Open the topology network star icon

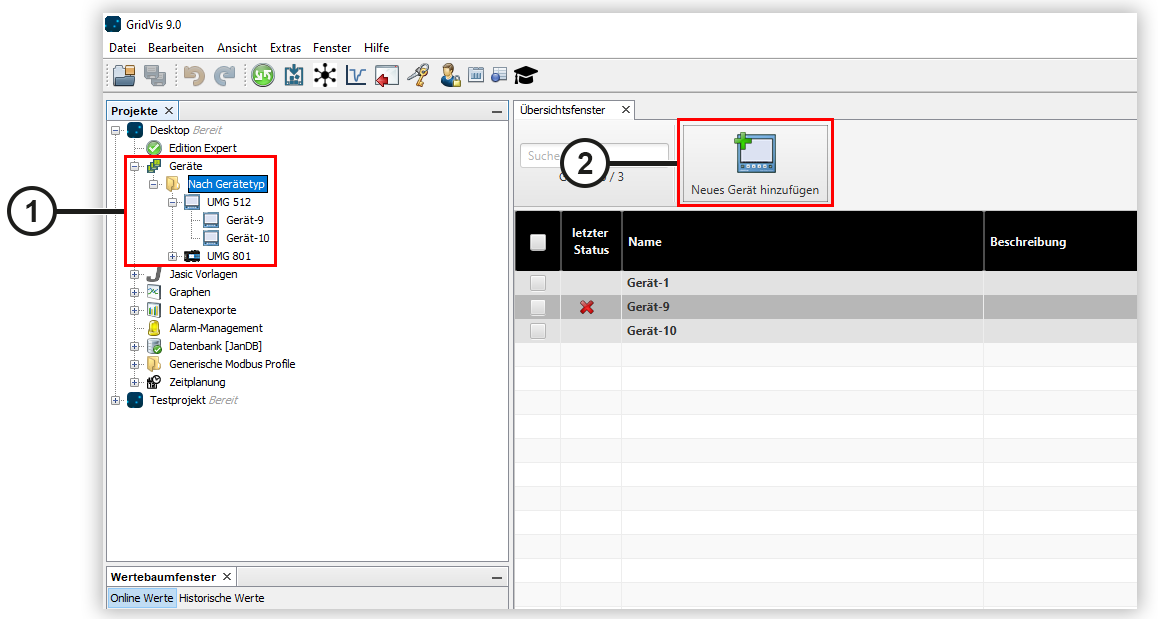(x=324, y=75)
